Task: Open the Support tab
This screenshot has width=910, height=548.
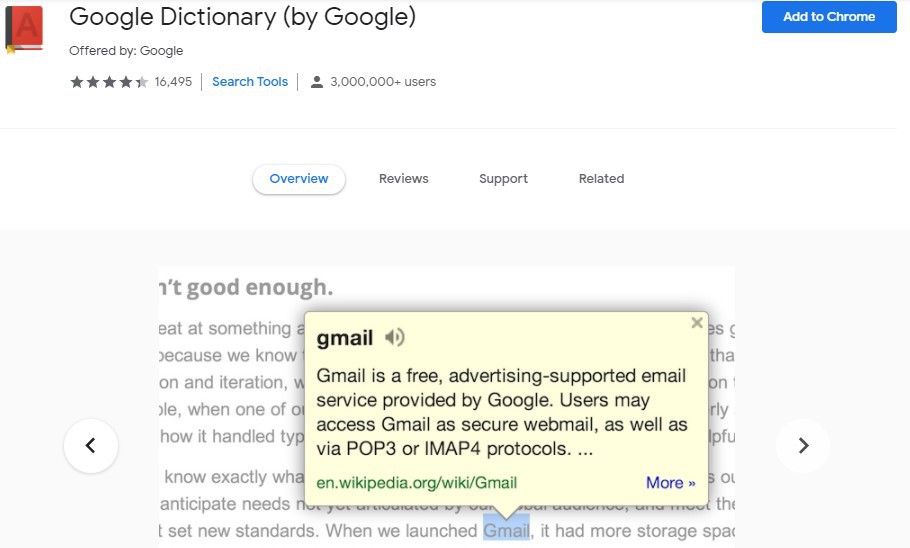Action: coord(503,179)
